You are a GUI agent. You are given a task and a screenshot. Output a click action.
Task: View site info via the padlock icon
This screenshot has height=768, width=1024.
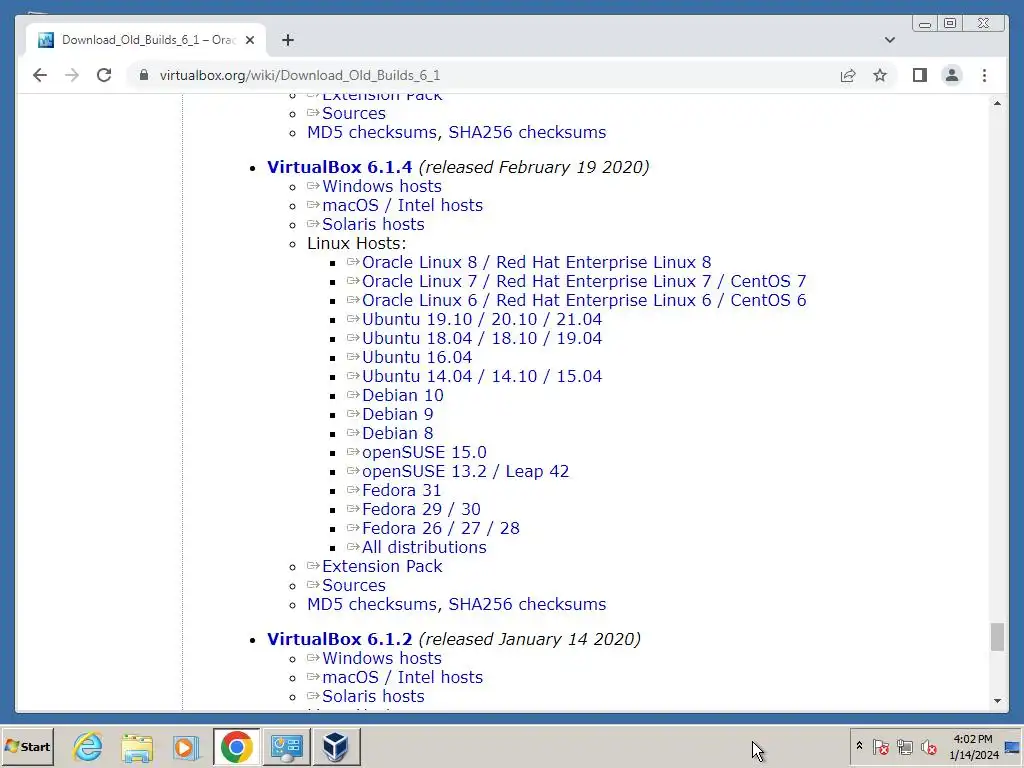(144, 75)
